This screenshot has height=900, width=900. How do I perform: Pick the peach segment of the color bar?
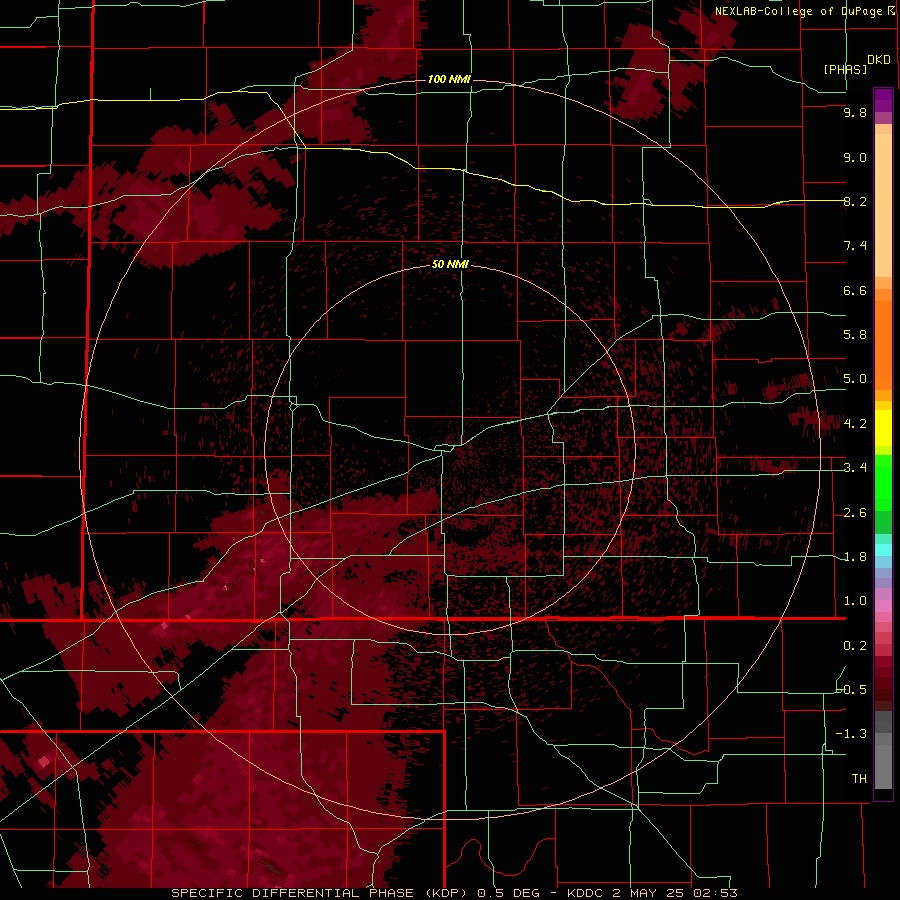coord(883,205)
